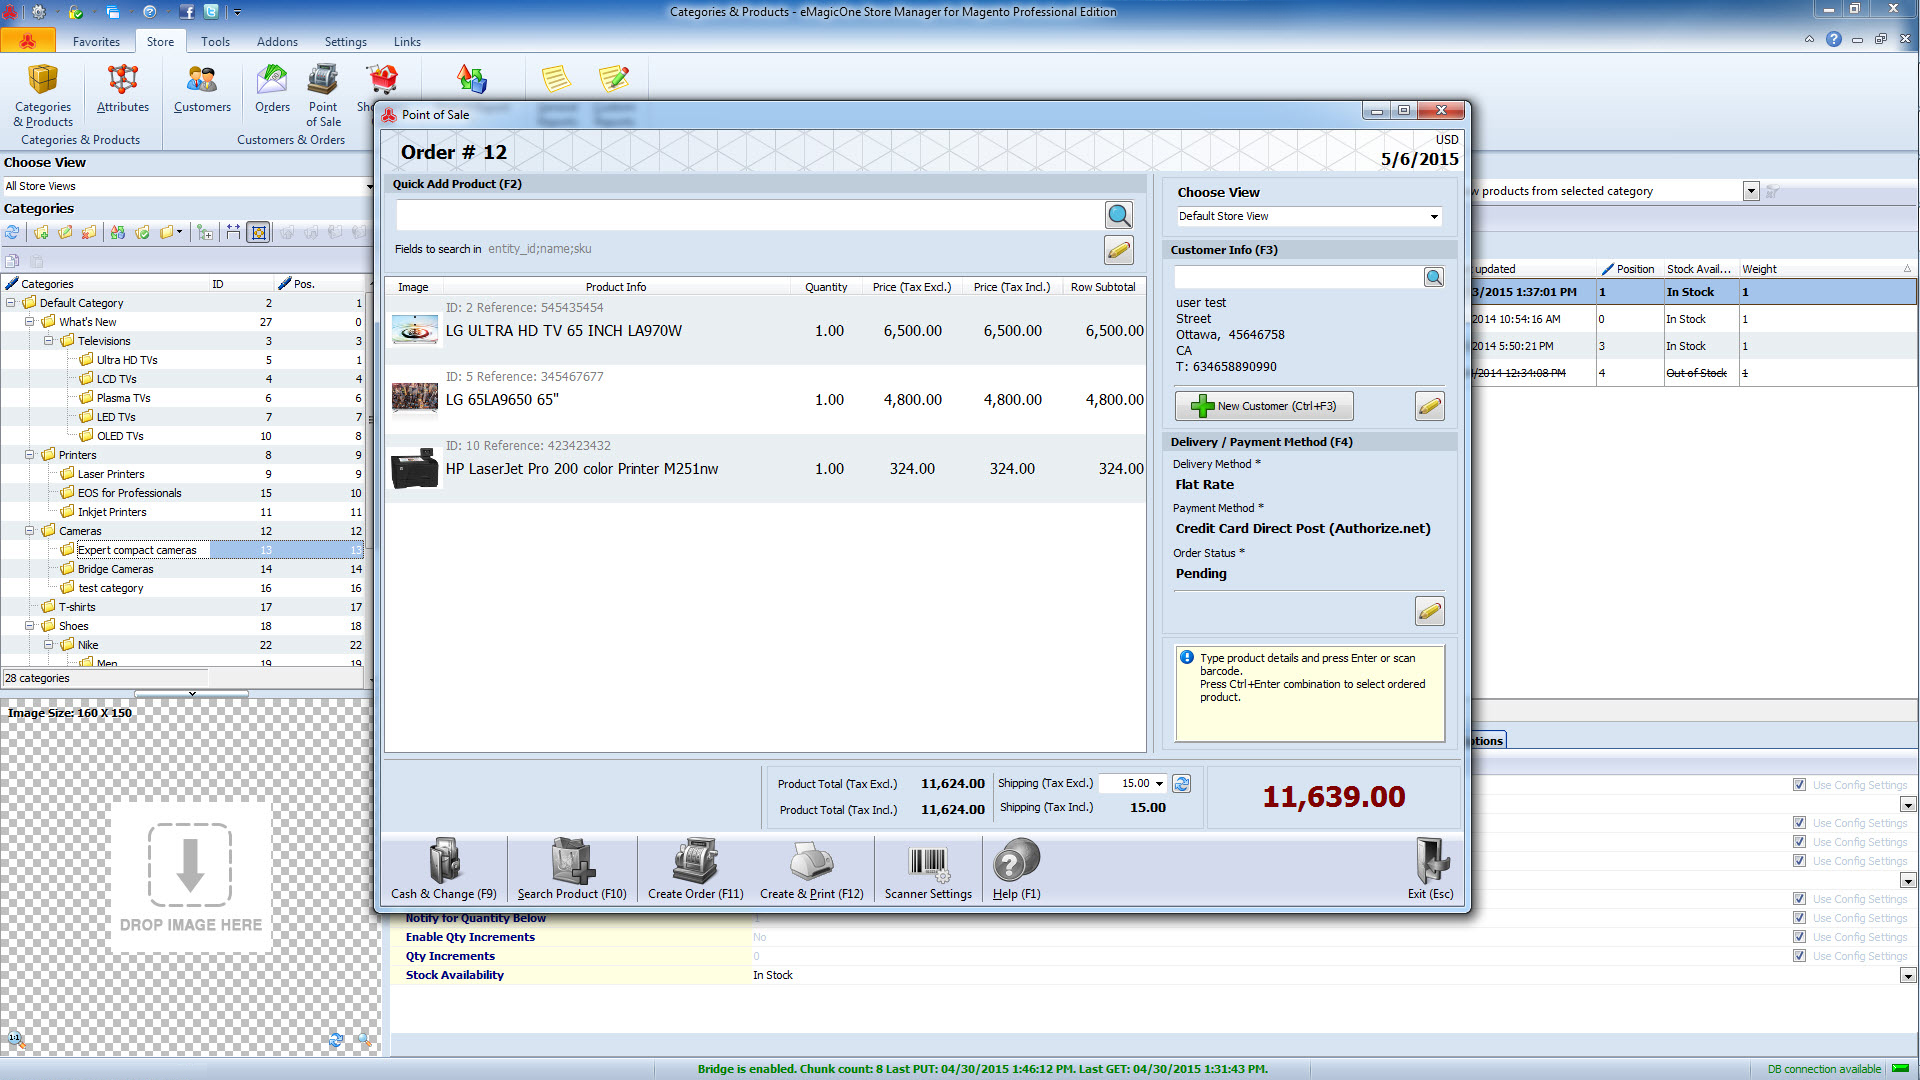Open the Attributes ribbon icon
Screen dimensions: 1920x1080
click(123, 89)
